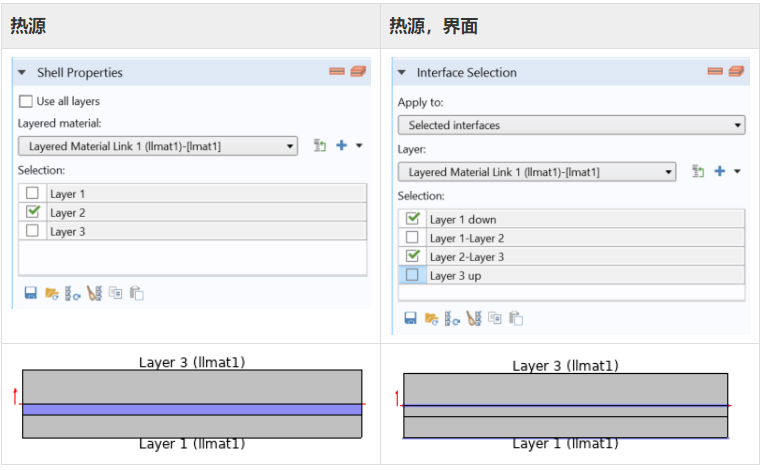Image resolution: width=765 pixels, height=470 pixels.
Task: Open the Apply to Selected interfaces dropdown
Action: 571,125
